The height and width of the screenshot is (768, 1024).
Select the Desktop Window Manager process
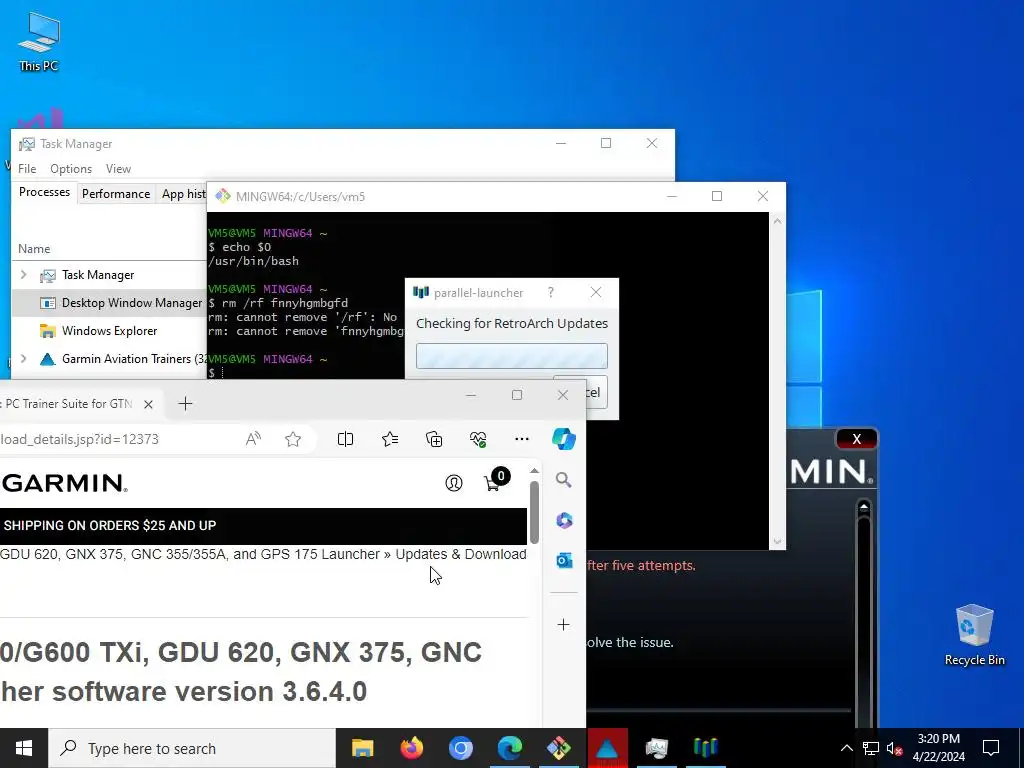click(109, 303)
